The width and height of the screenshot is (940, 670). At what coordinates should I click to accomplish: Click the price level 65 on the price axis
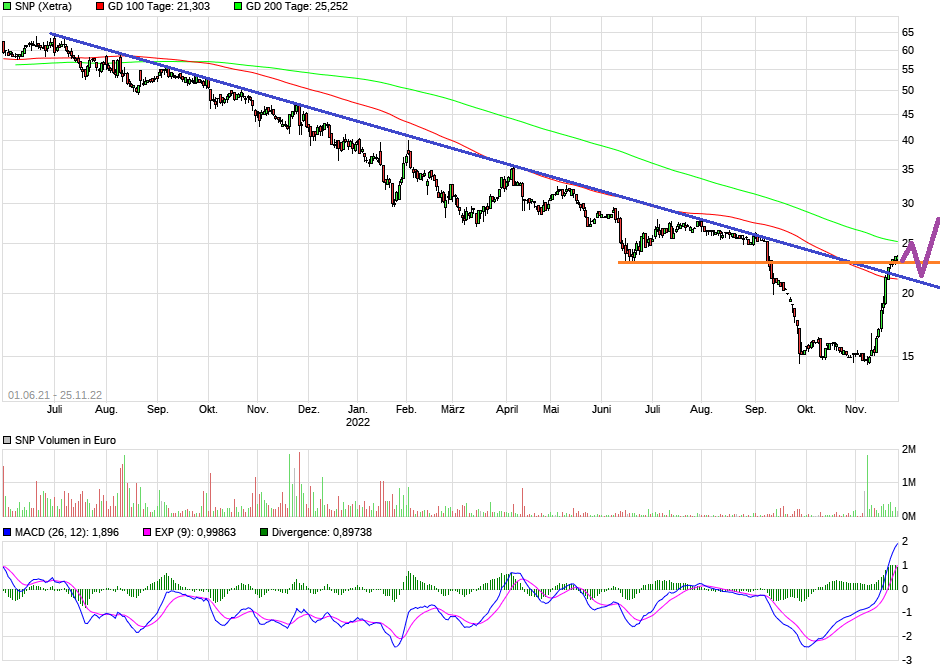tap(908, 33)
